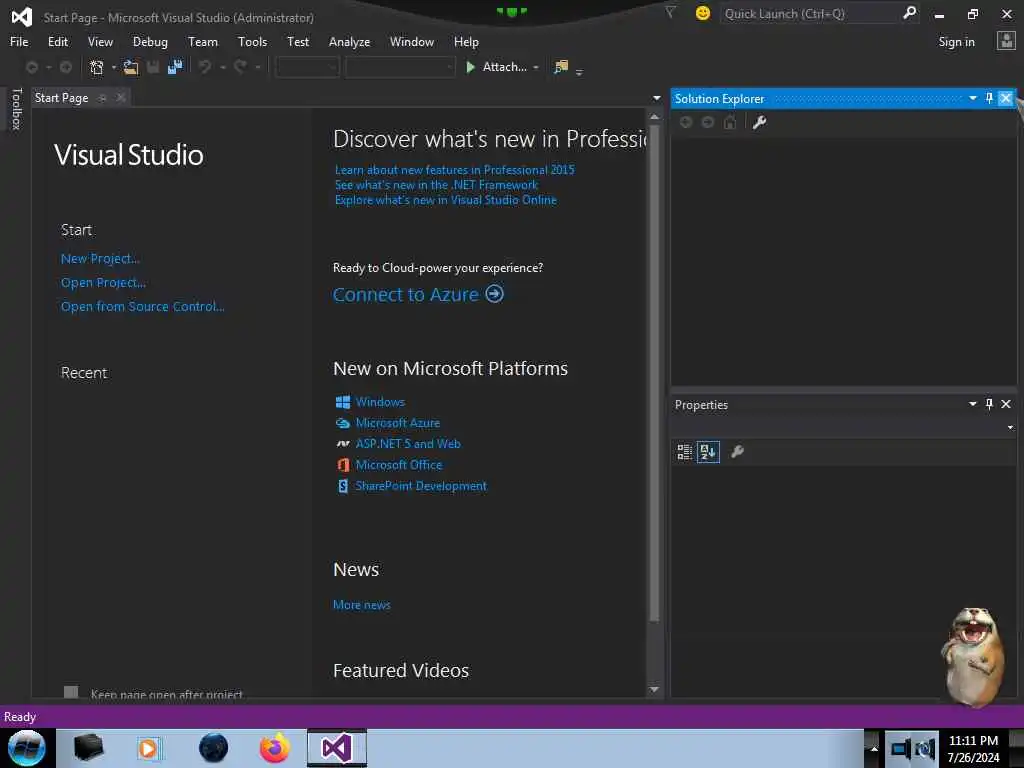
Task: Open the Solution Explorer window position dropdown
Action: (972, 99)
